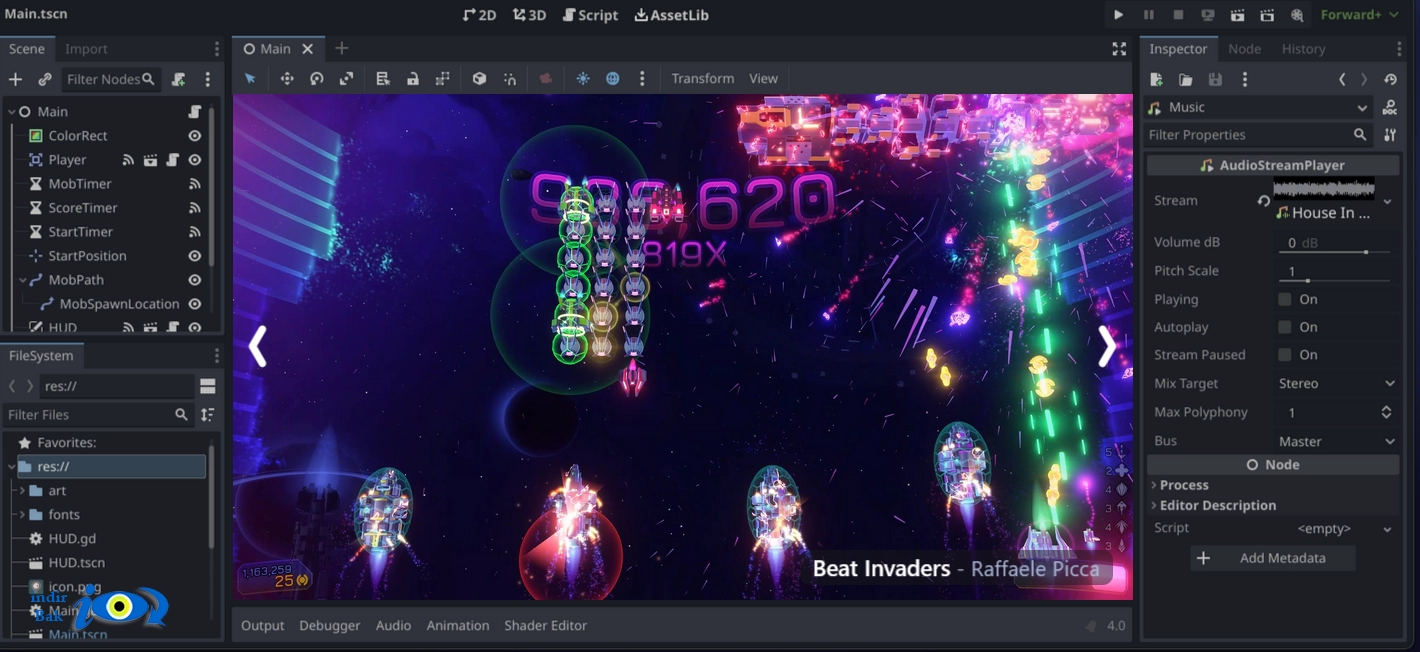Open the Main node's attached script icon

[195, 112]
